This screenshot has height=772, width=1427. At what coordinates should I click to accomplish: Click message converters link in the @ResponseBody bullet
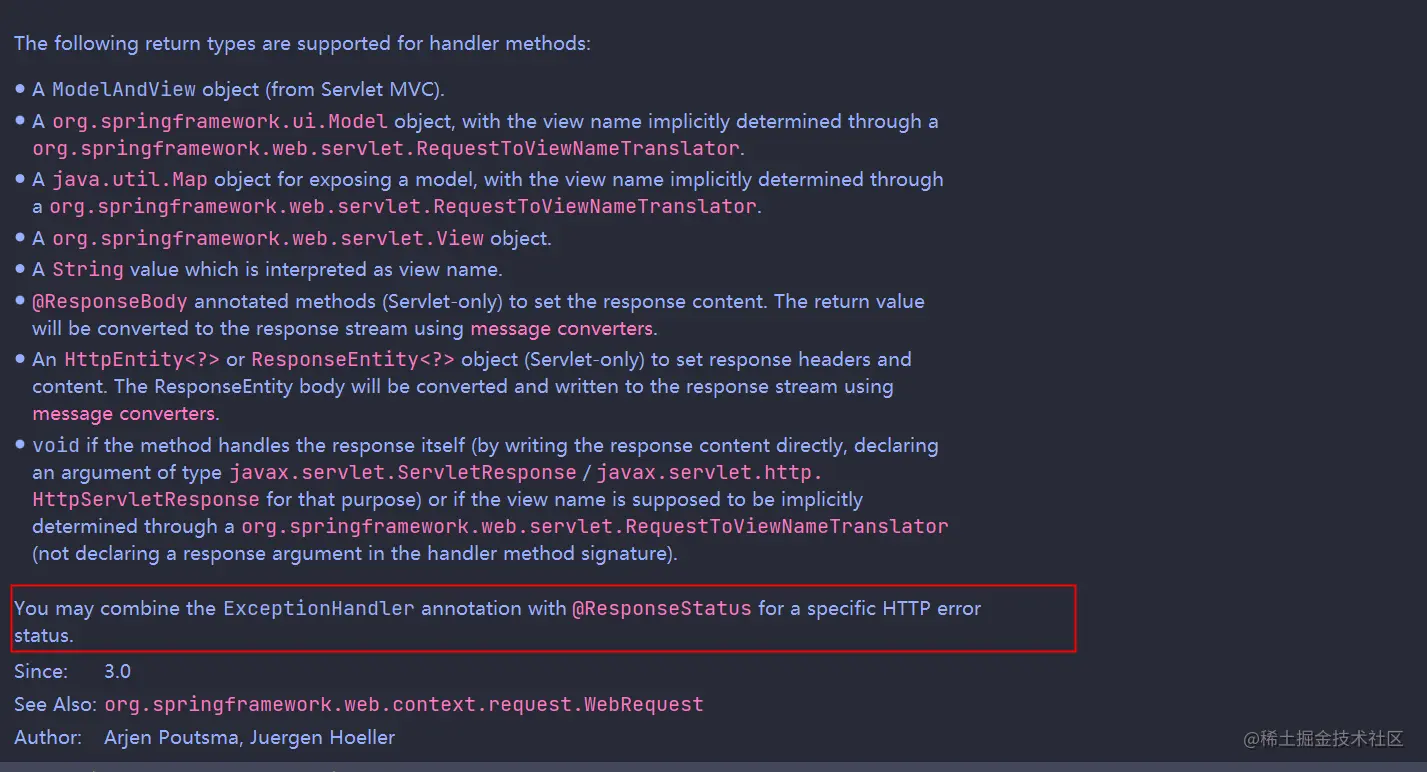(x=562, y=328)
